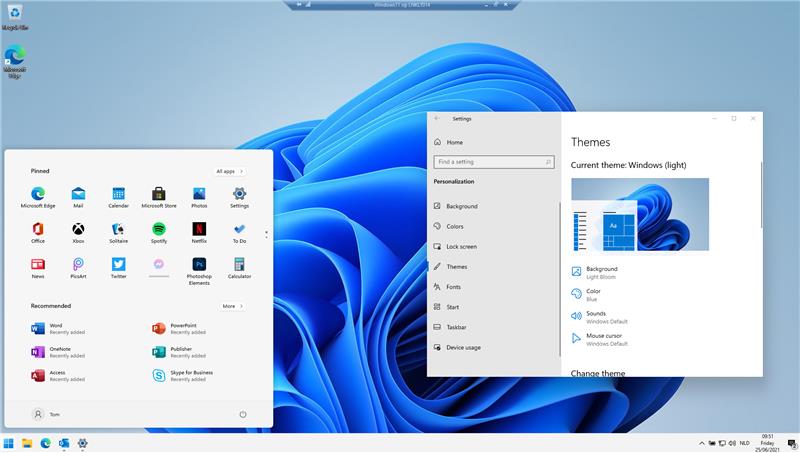Select the Recycle Bin desktop icon

pos(15,16)
